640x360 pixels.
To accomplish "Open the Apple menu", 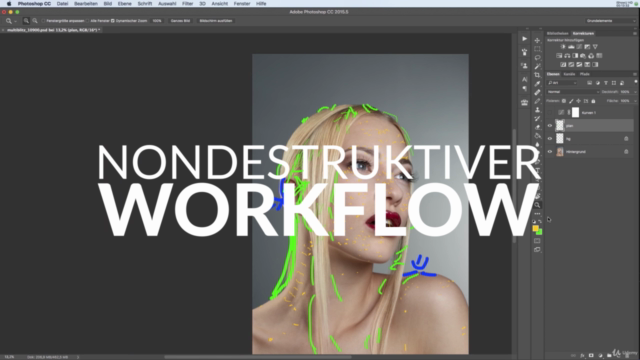I will coord(9,4).
